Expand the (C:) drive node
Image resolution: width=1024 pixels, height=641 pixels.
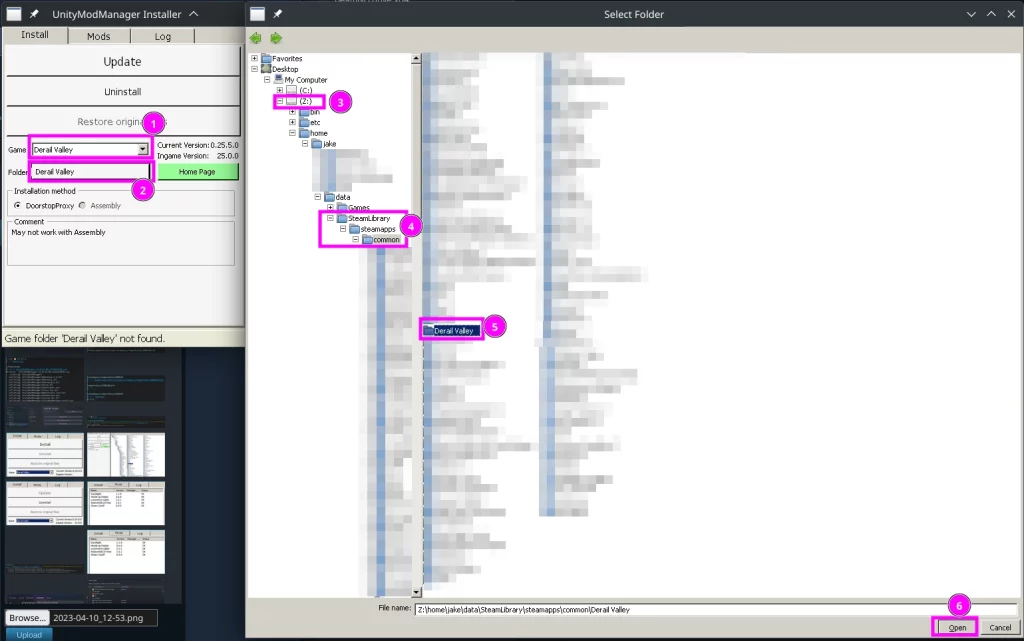pos(280,91)
